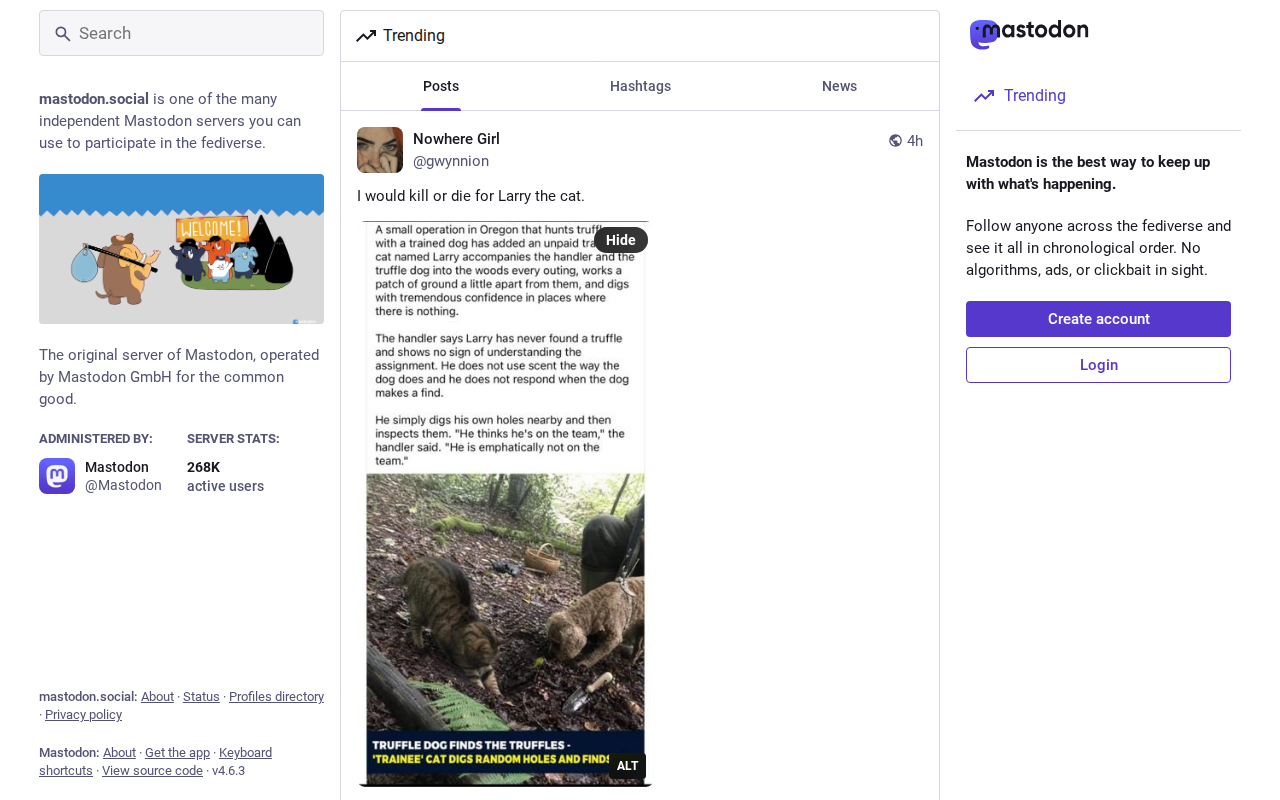Open mastodon.social About link
The height and width of the screenshot is (800, 1280).
click(157, 697)
